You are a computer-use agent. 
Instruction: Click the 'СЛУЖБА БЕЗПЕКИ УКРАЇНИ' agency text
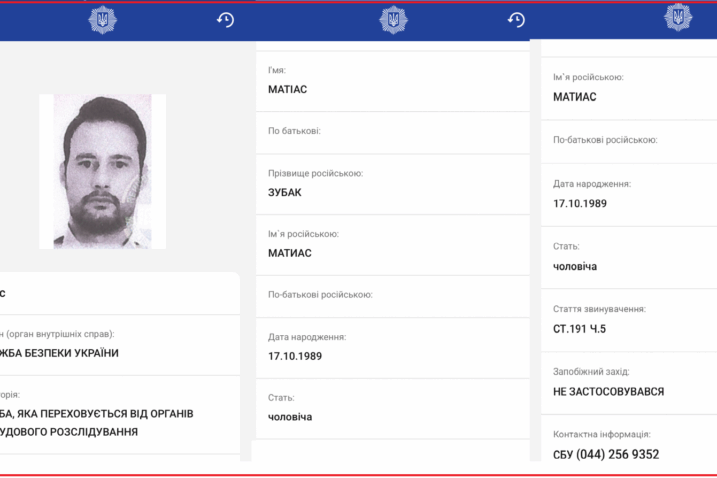[x=60, y=353]
